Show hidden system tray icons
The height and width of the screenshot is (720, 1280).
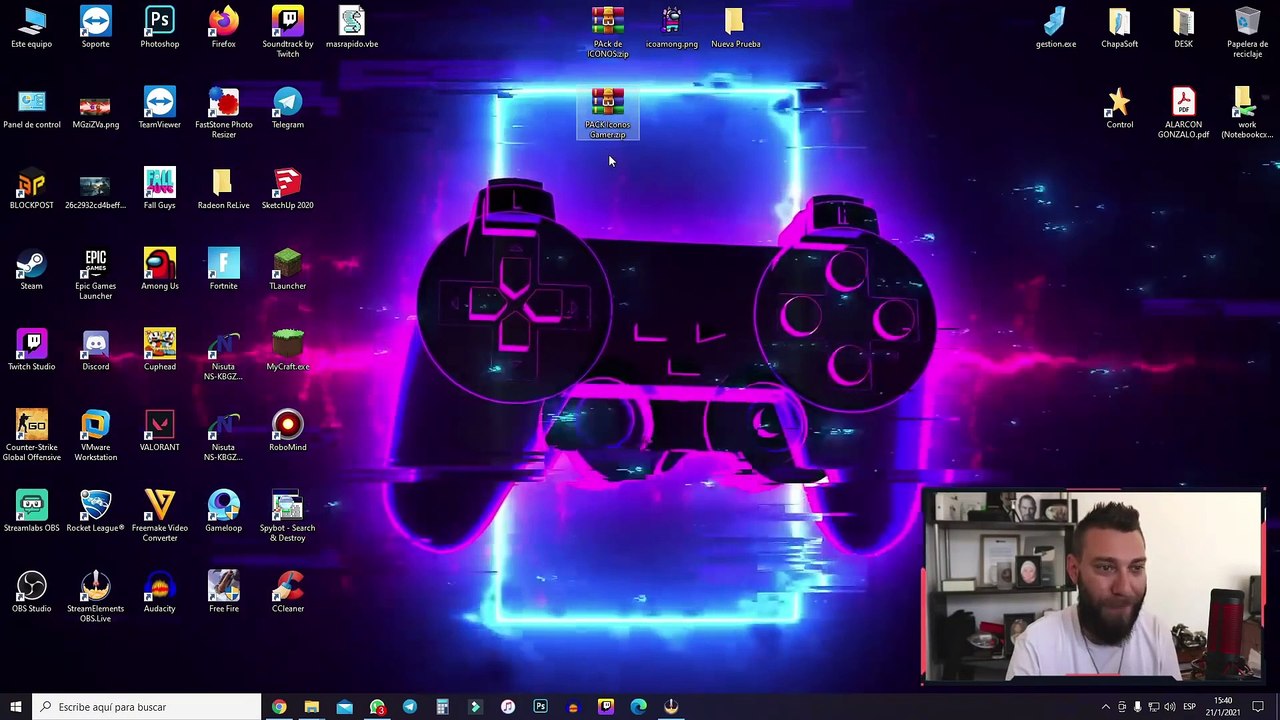(x=1105, y=707)
